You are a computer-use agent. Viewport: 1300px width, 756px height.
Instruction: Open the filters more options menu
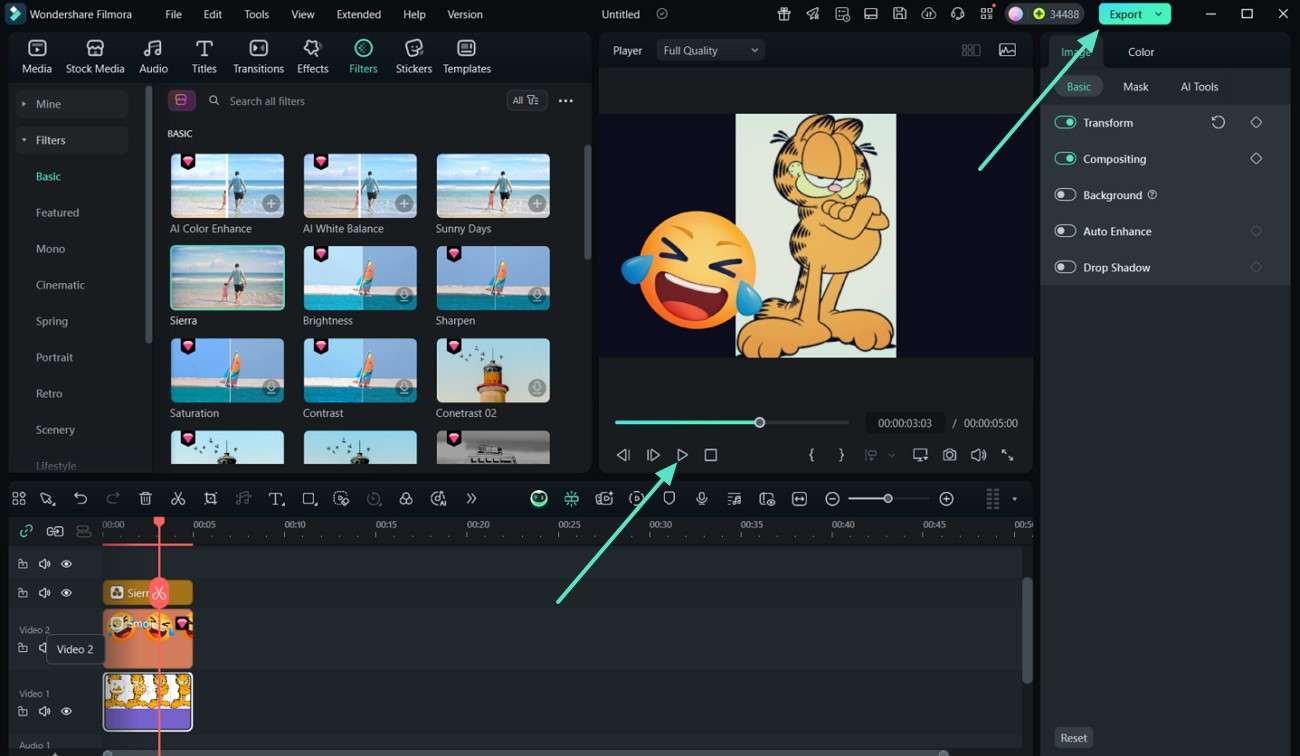click(x=566, y=101)
